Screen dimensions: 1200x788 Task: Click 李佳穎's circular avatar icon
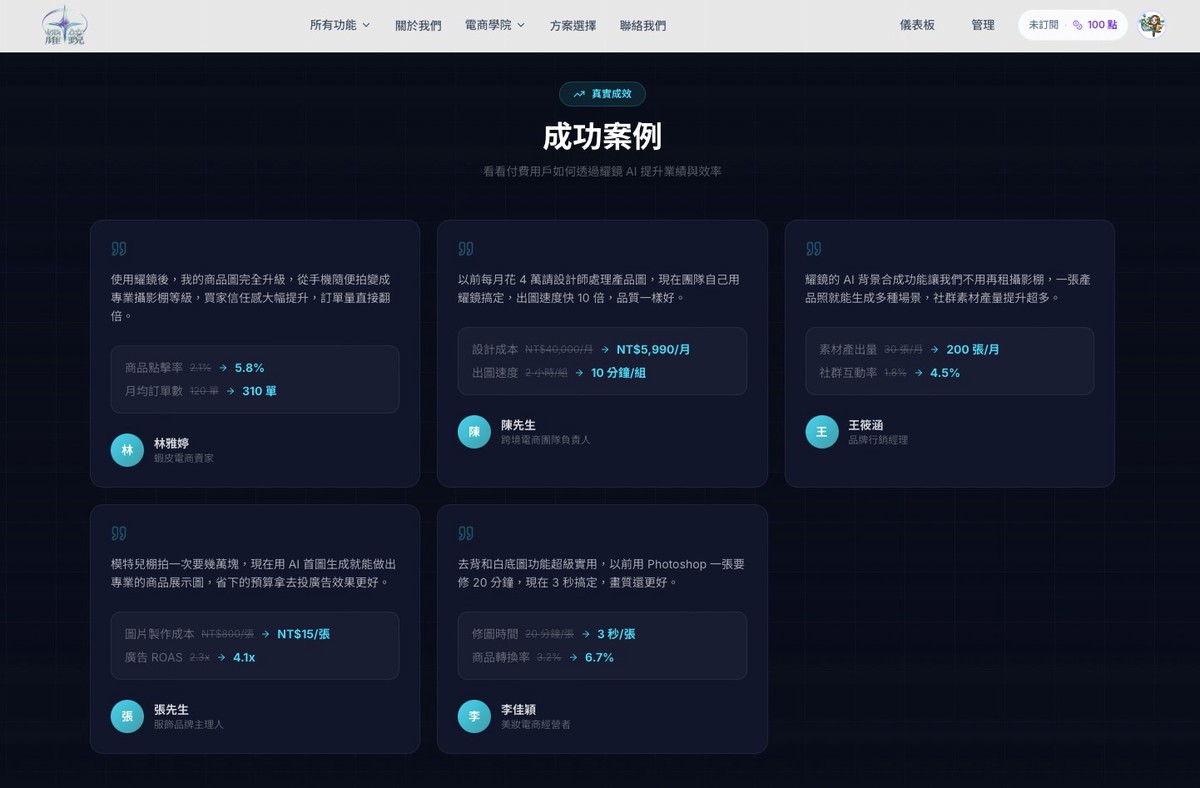coord(474,716)
